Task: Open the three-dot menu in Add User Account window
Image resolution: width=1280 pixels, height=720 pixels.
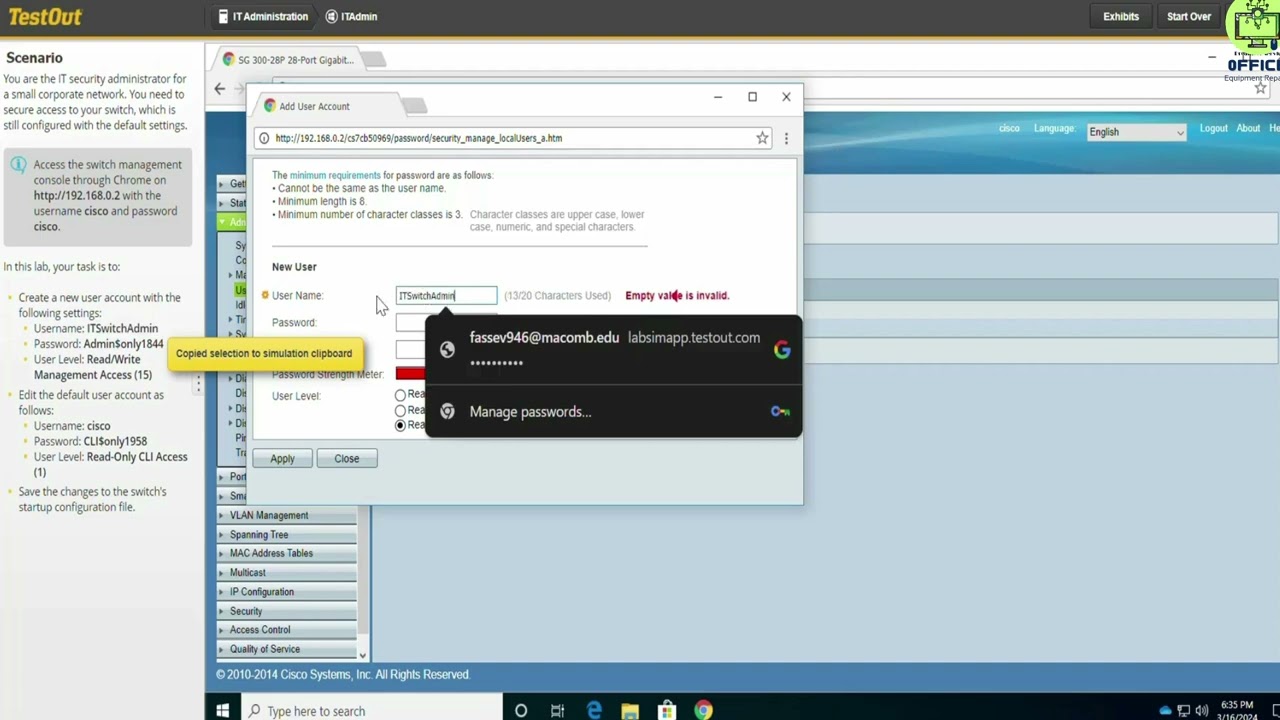Action: tap(786, 138)
